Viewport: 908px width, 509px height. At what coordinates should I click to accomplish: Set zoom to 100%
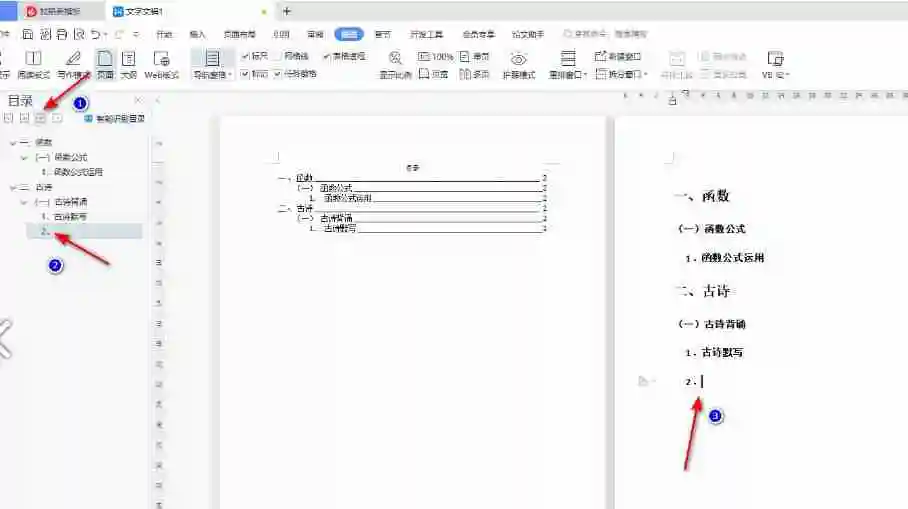click(435, 56)
